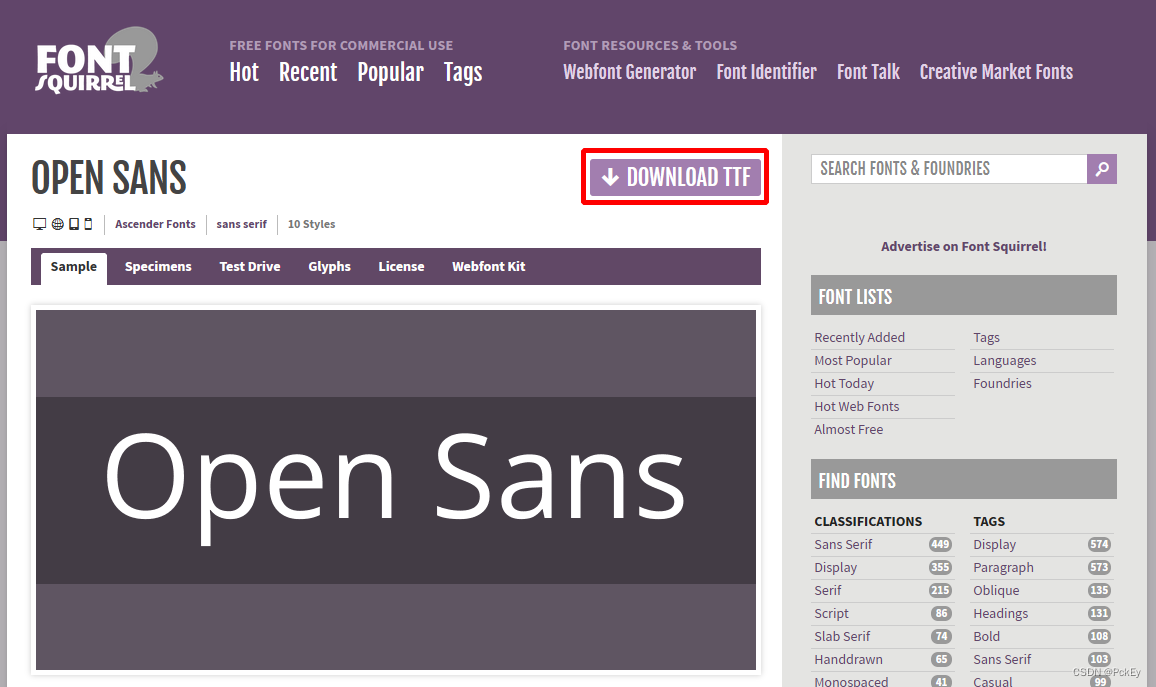The height and width of the screenshot is (687, 1156).
Task: Click the web globe icon under Open Sans
Action: pos(58,224)
